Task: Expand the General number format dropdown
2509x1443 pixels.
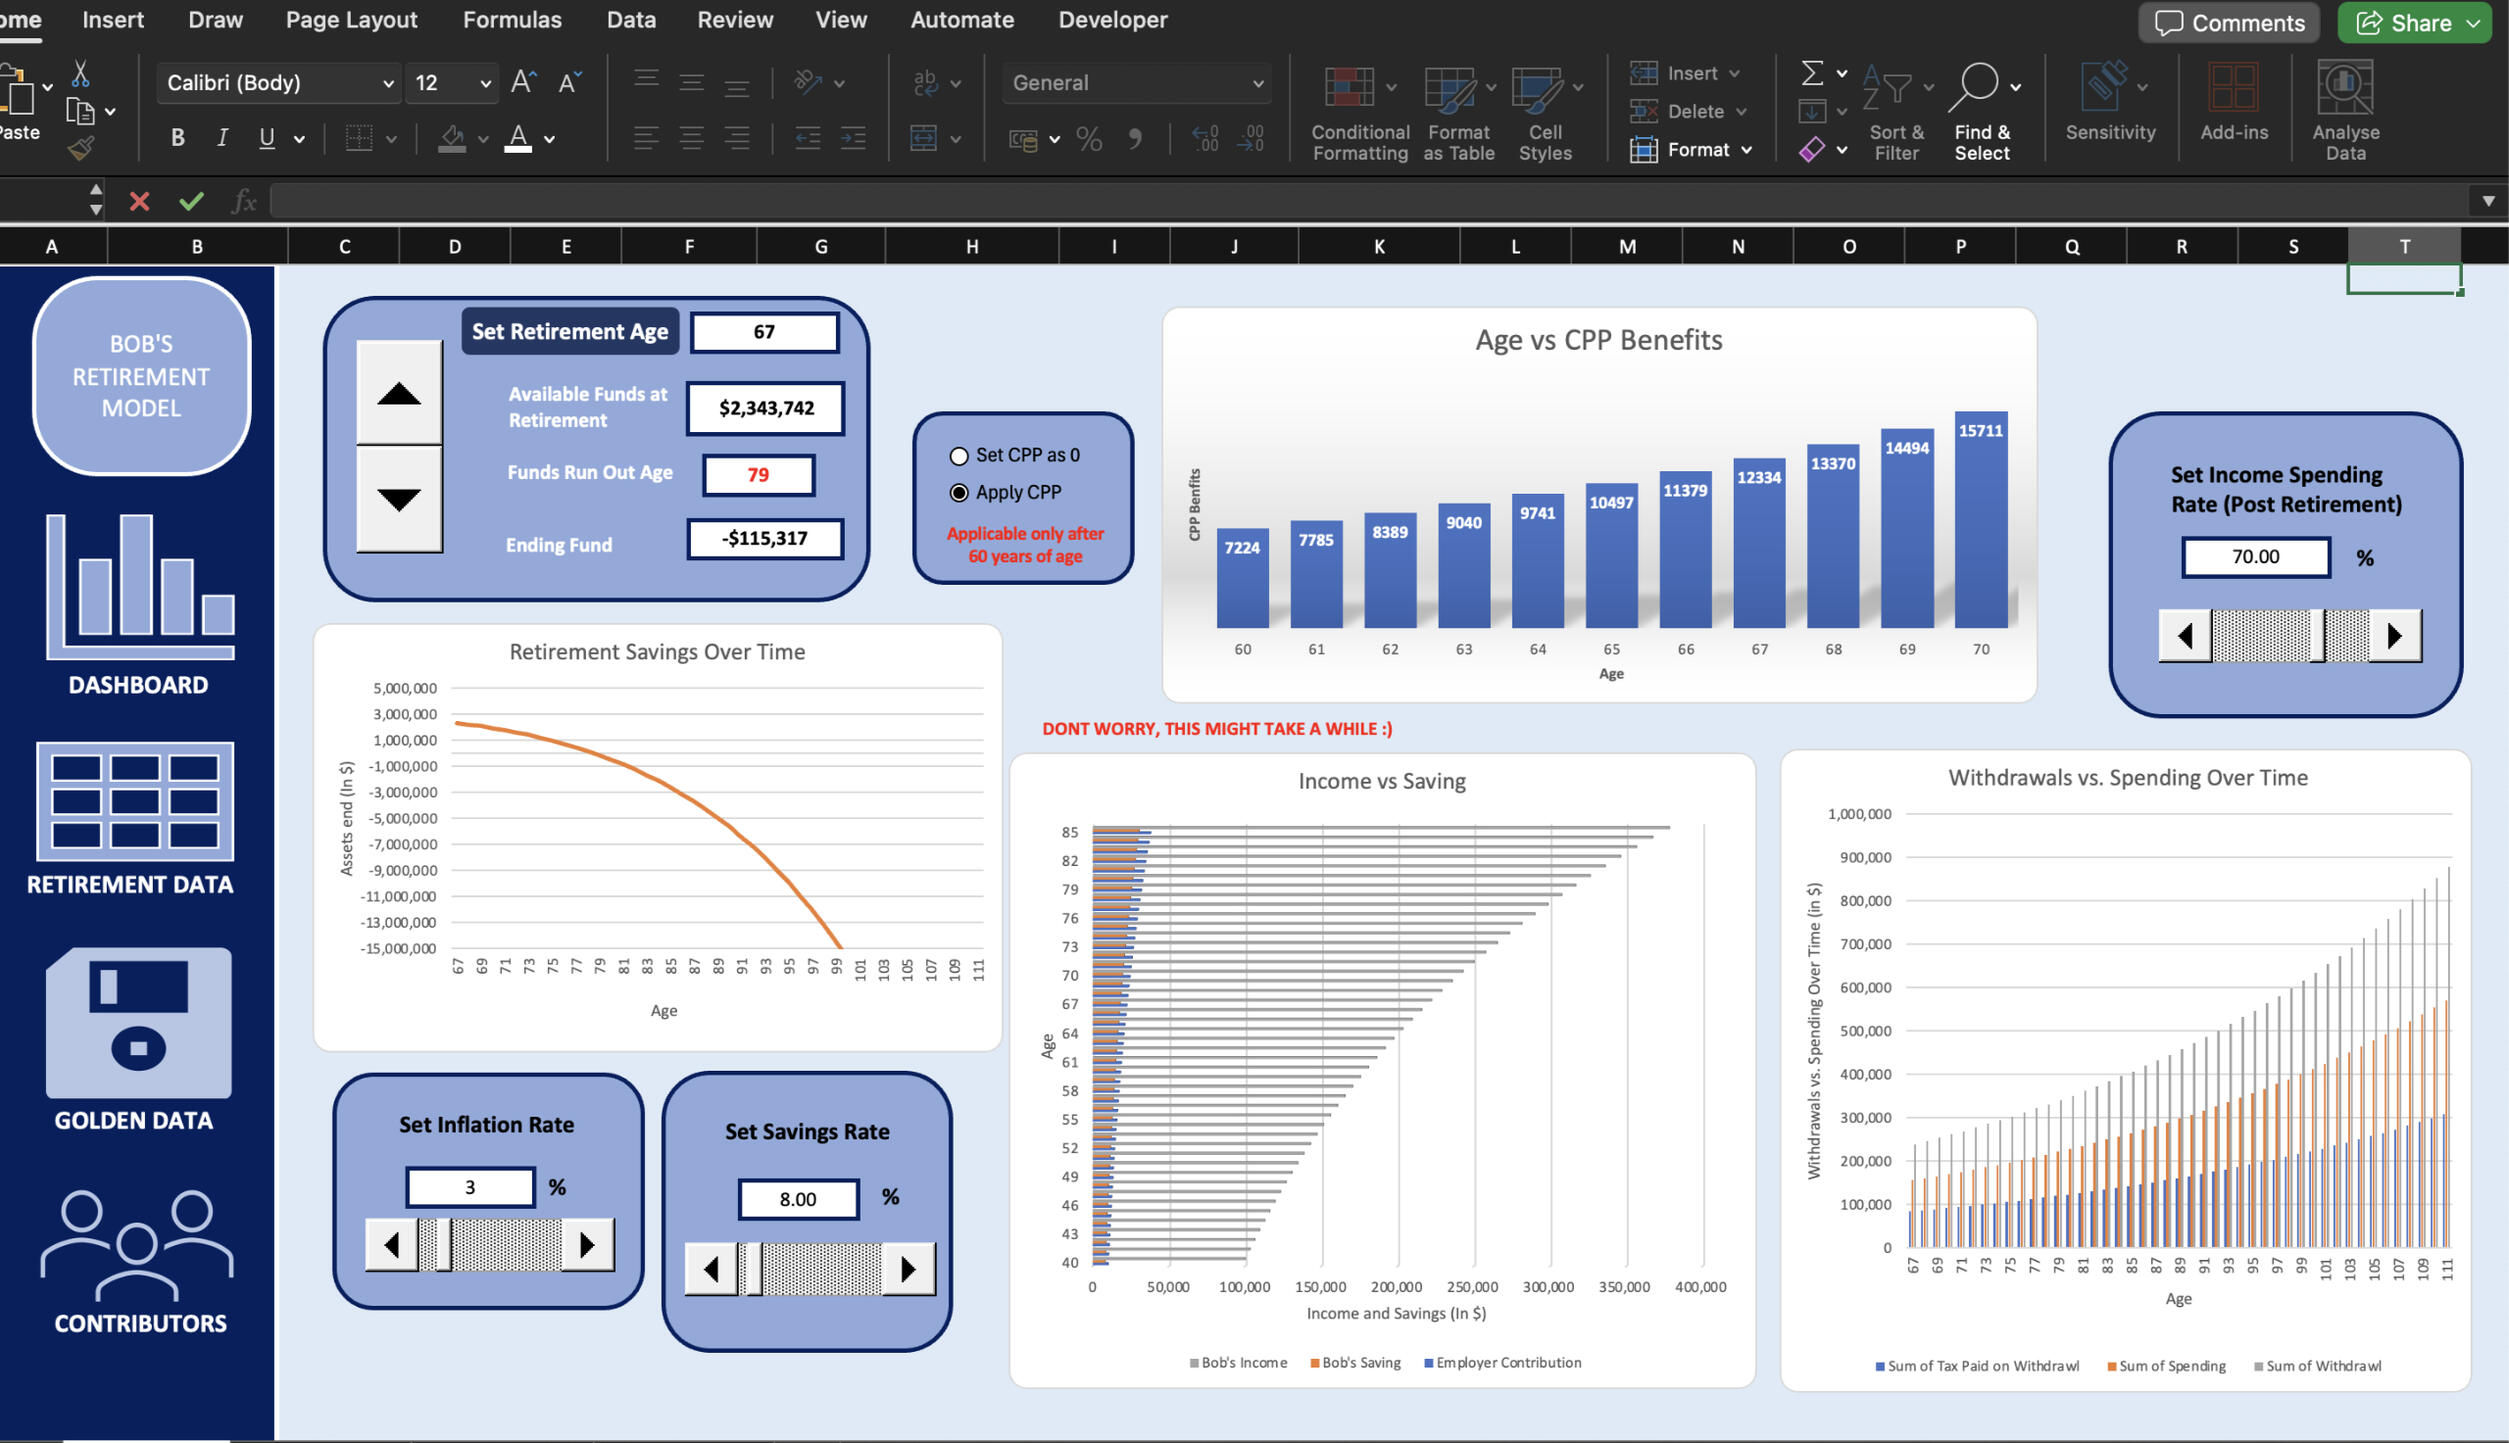Action: tap(1257, 84)
